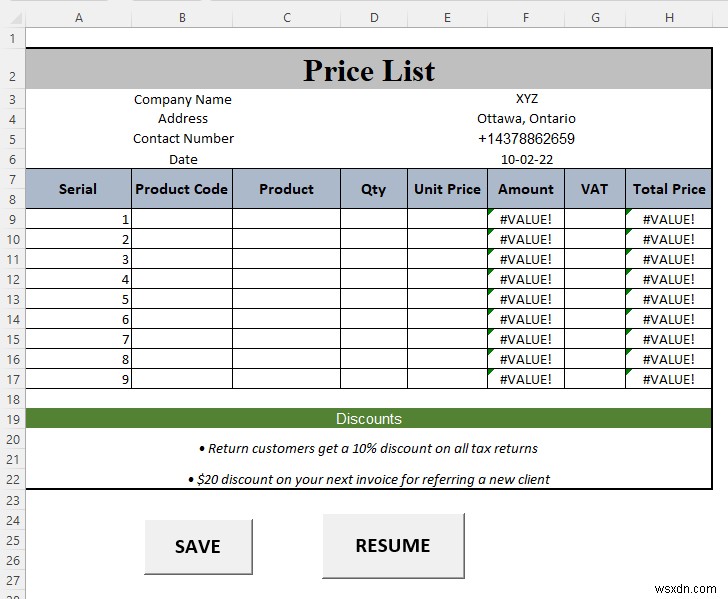Select row 1 header
This screenshot has height=599, width=728.
tap(13, 38)
